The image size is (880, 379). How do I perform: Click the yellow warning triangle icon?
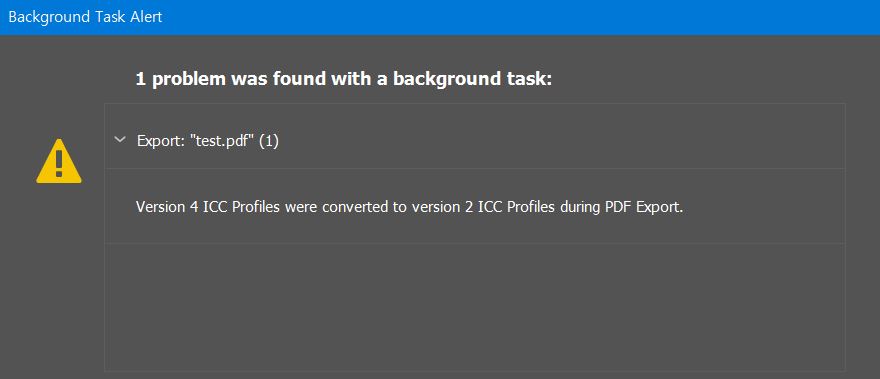(59, 161)
